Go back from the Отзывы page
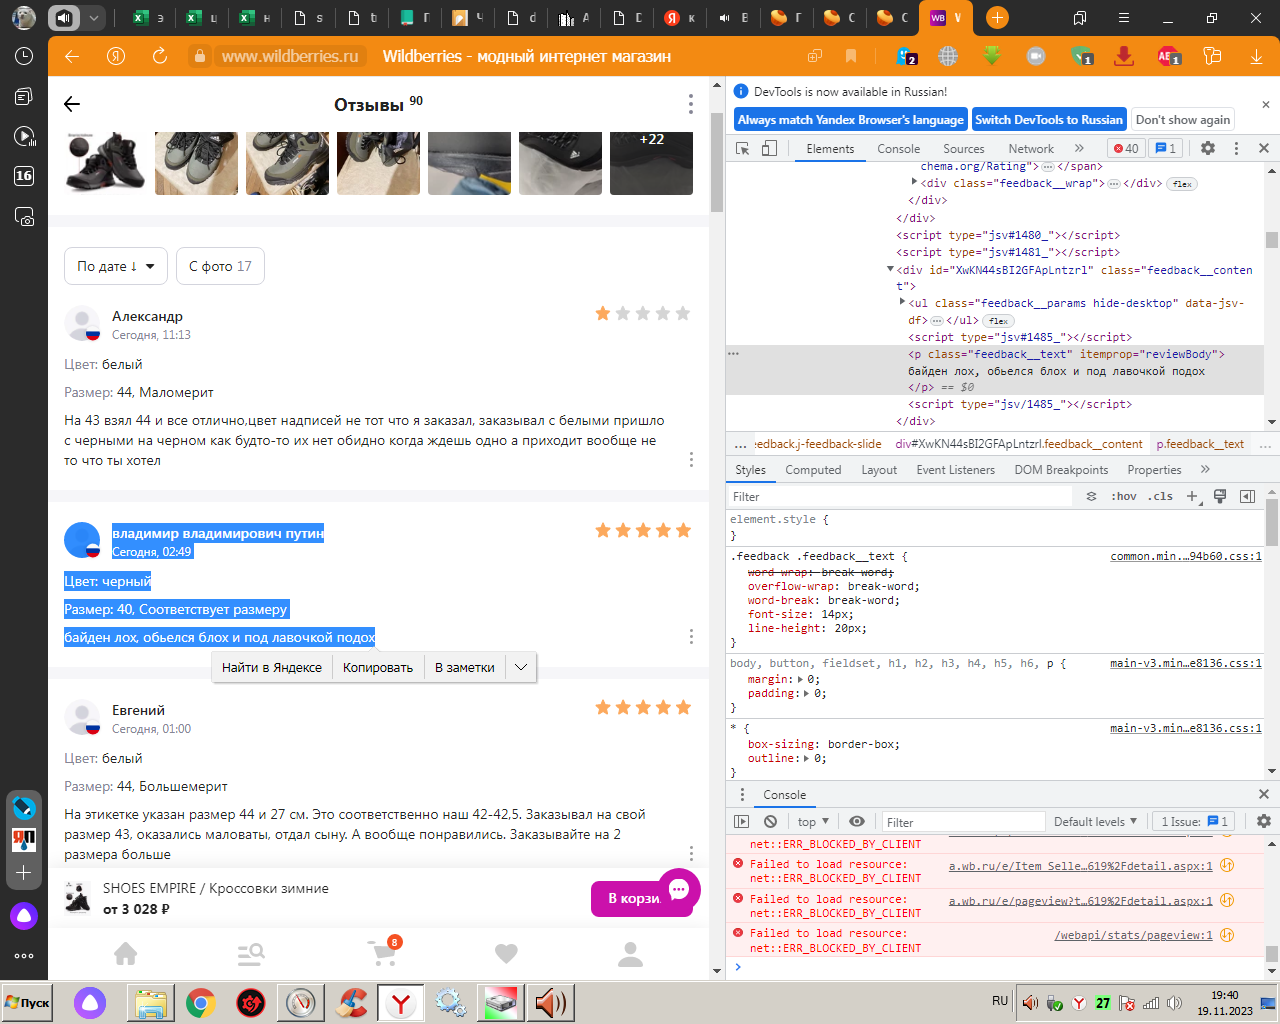 [71, 104]
